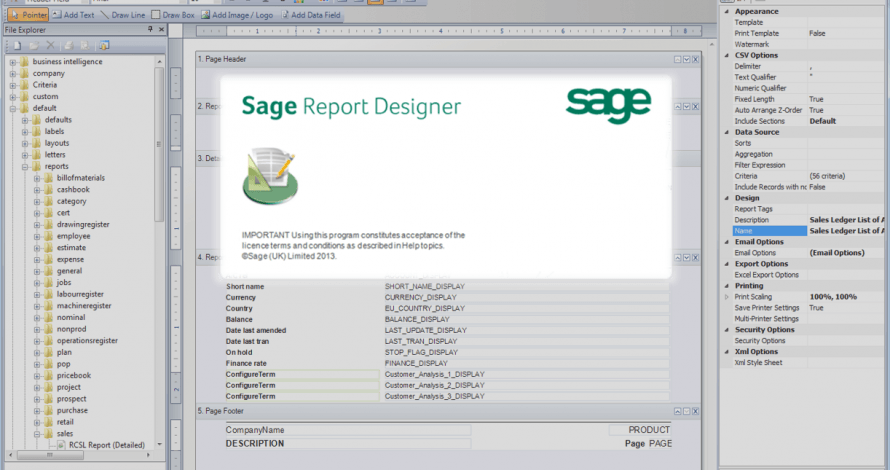Screen dimensions: 890x470
Task: Click the open folder icon in File Explorer
Action: [34, 45]
